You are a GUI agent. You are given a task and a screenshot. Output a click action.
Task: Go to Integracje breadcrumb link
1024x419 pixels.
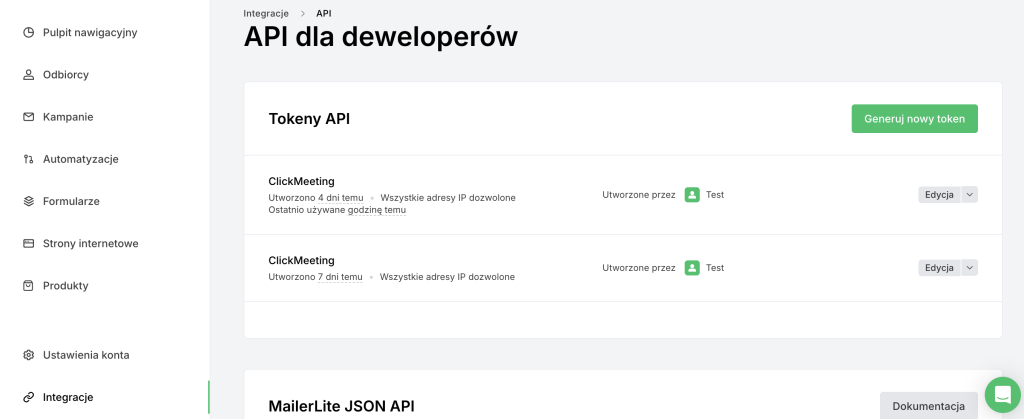[266, 14]
